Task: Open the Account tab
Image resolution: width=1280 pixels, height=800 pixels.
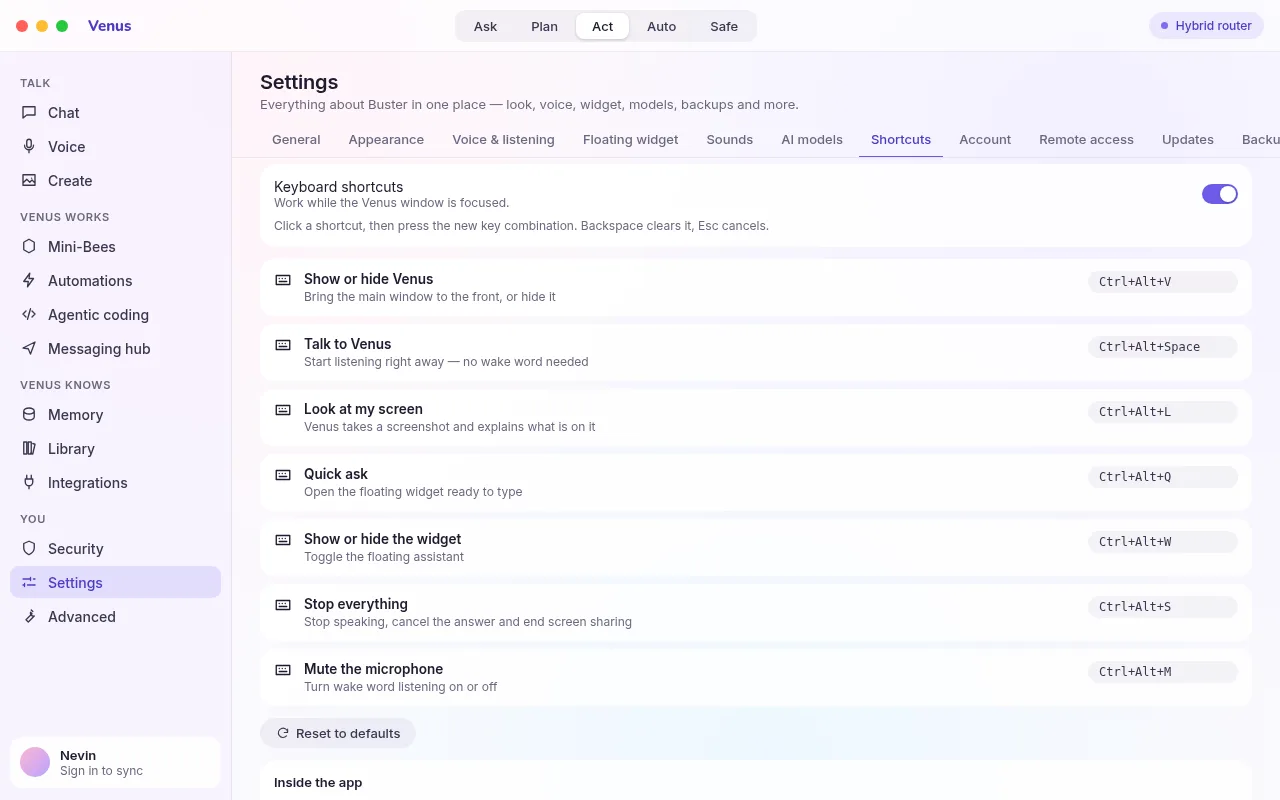Action: coord(985,140)
